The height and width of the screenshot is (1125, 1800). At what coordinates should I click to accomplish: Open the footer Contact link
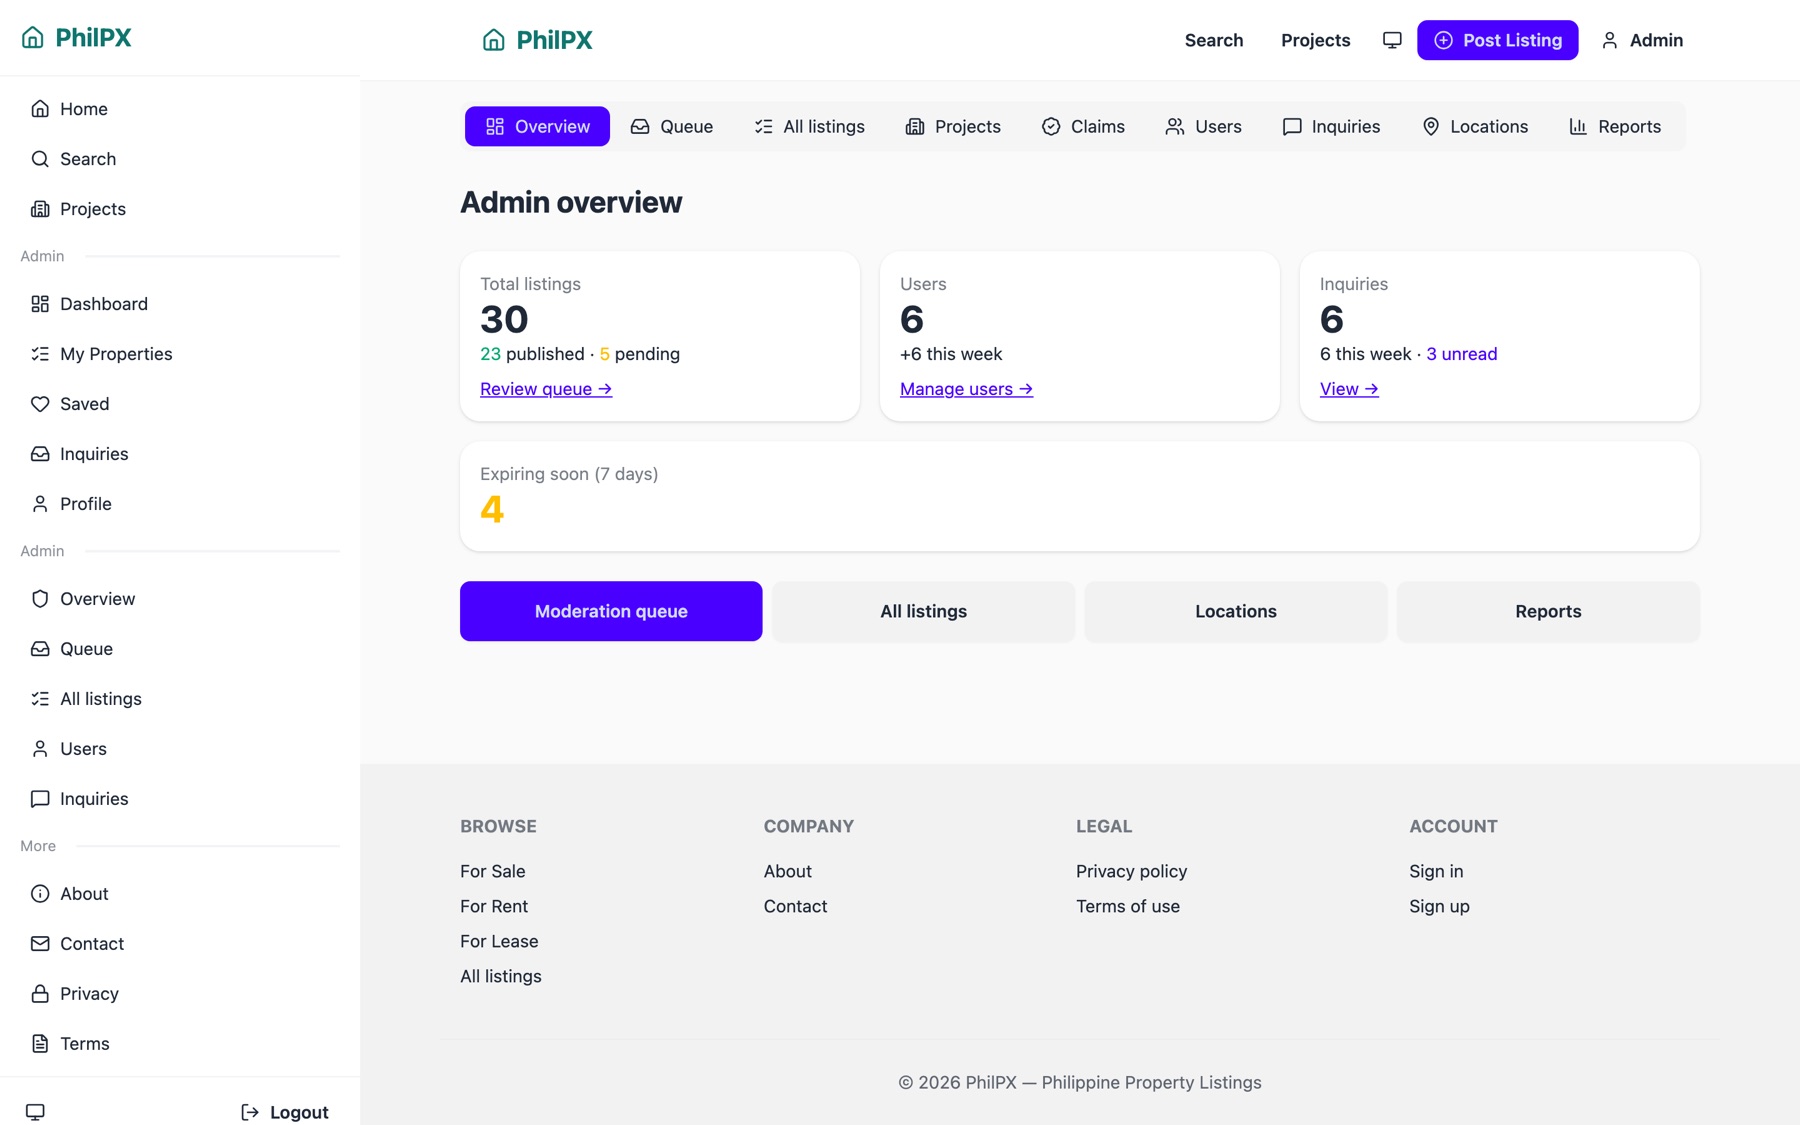coord(796,906)
